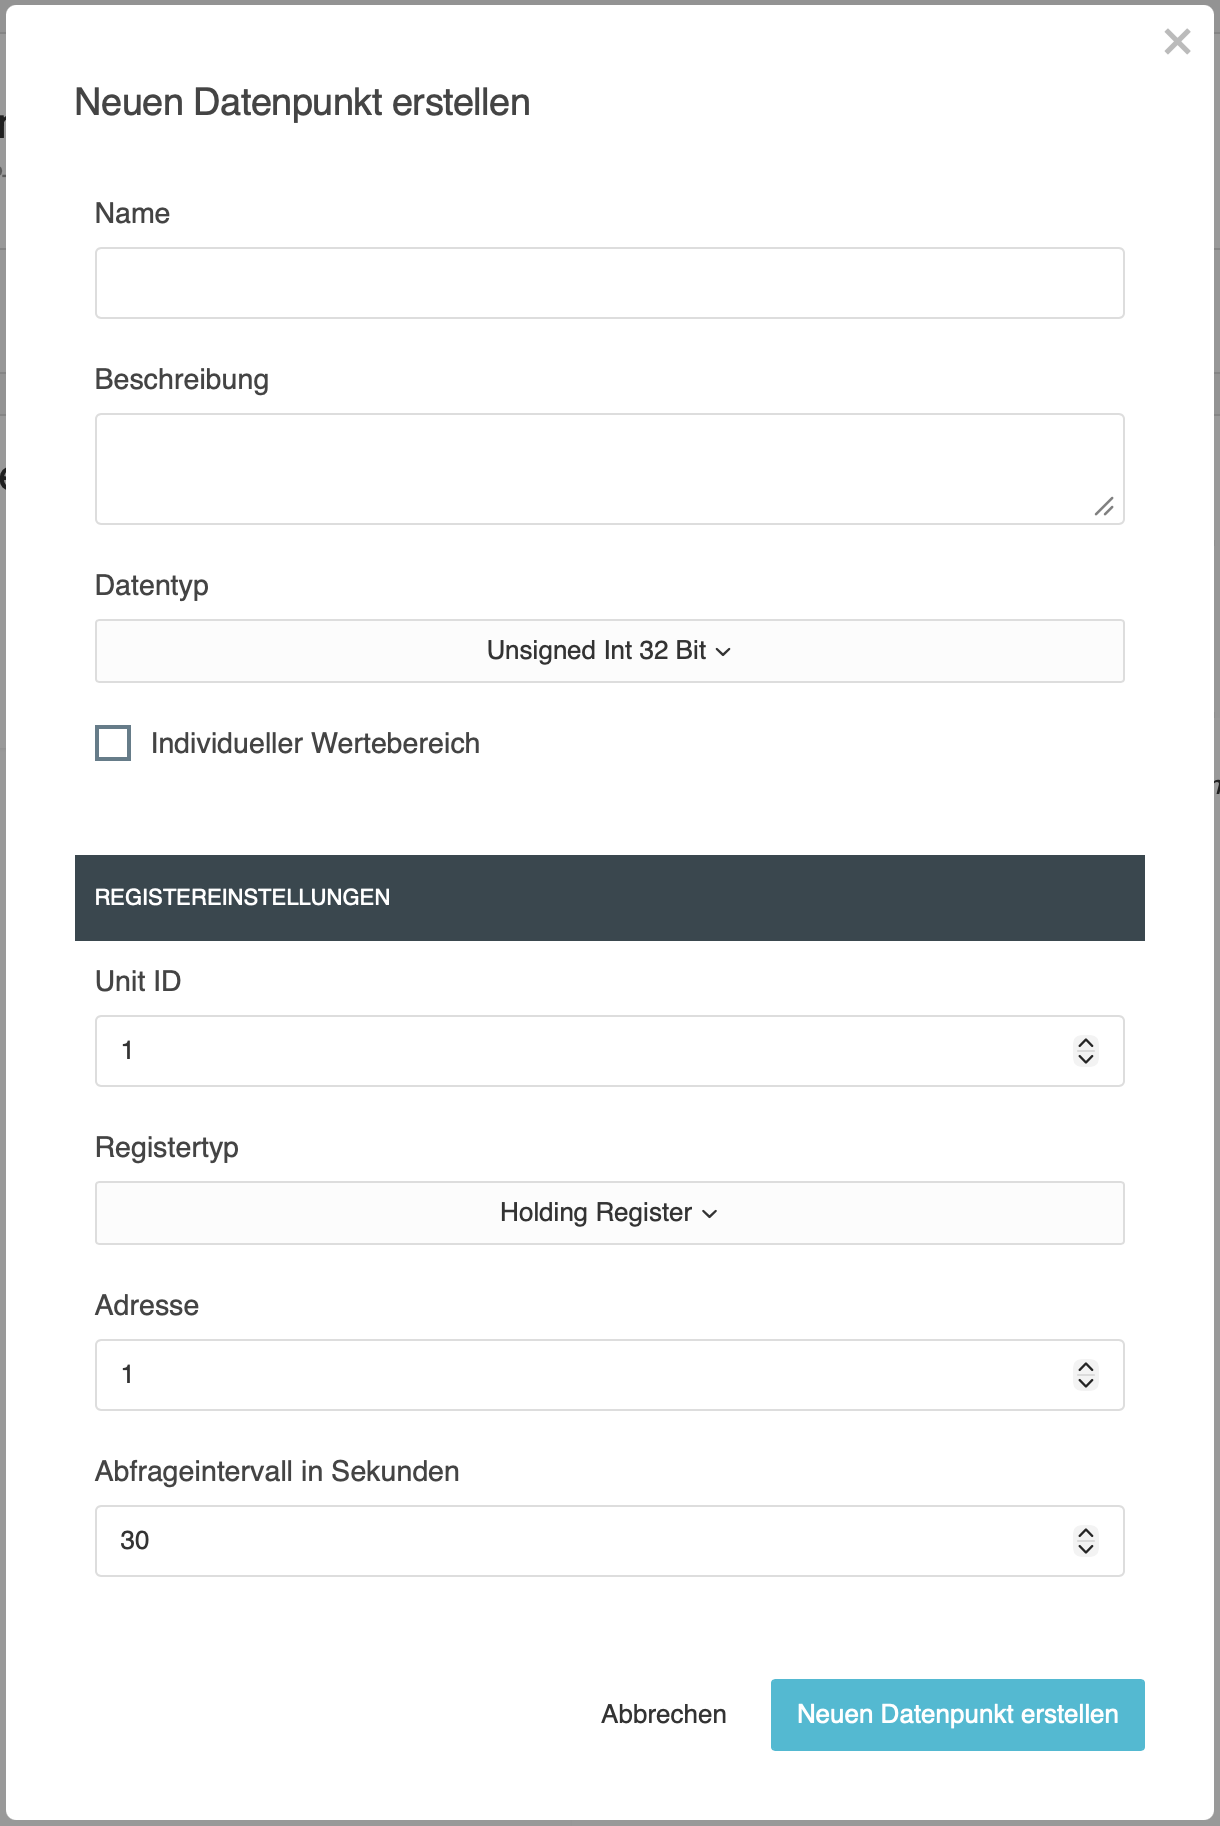The image size is (1220, 1826).
Task: Decrease Unit ID with the down arrow
Action: coord(1086,1059)
